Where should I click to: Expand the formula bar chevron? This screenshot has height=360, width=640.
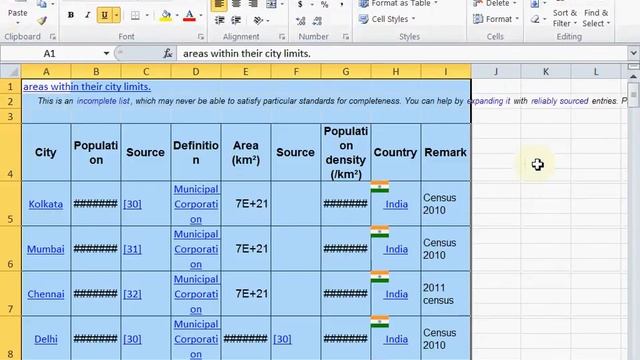(x=633, y=53)
